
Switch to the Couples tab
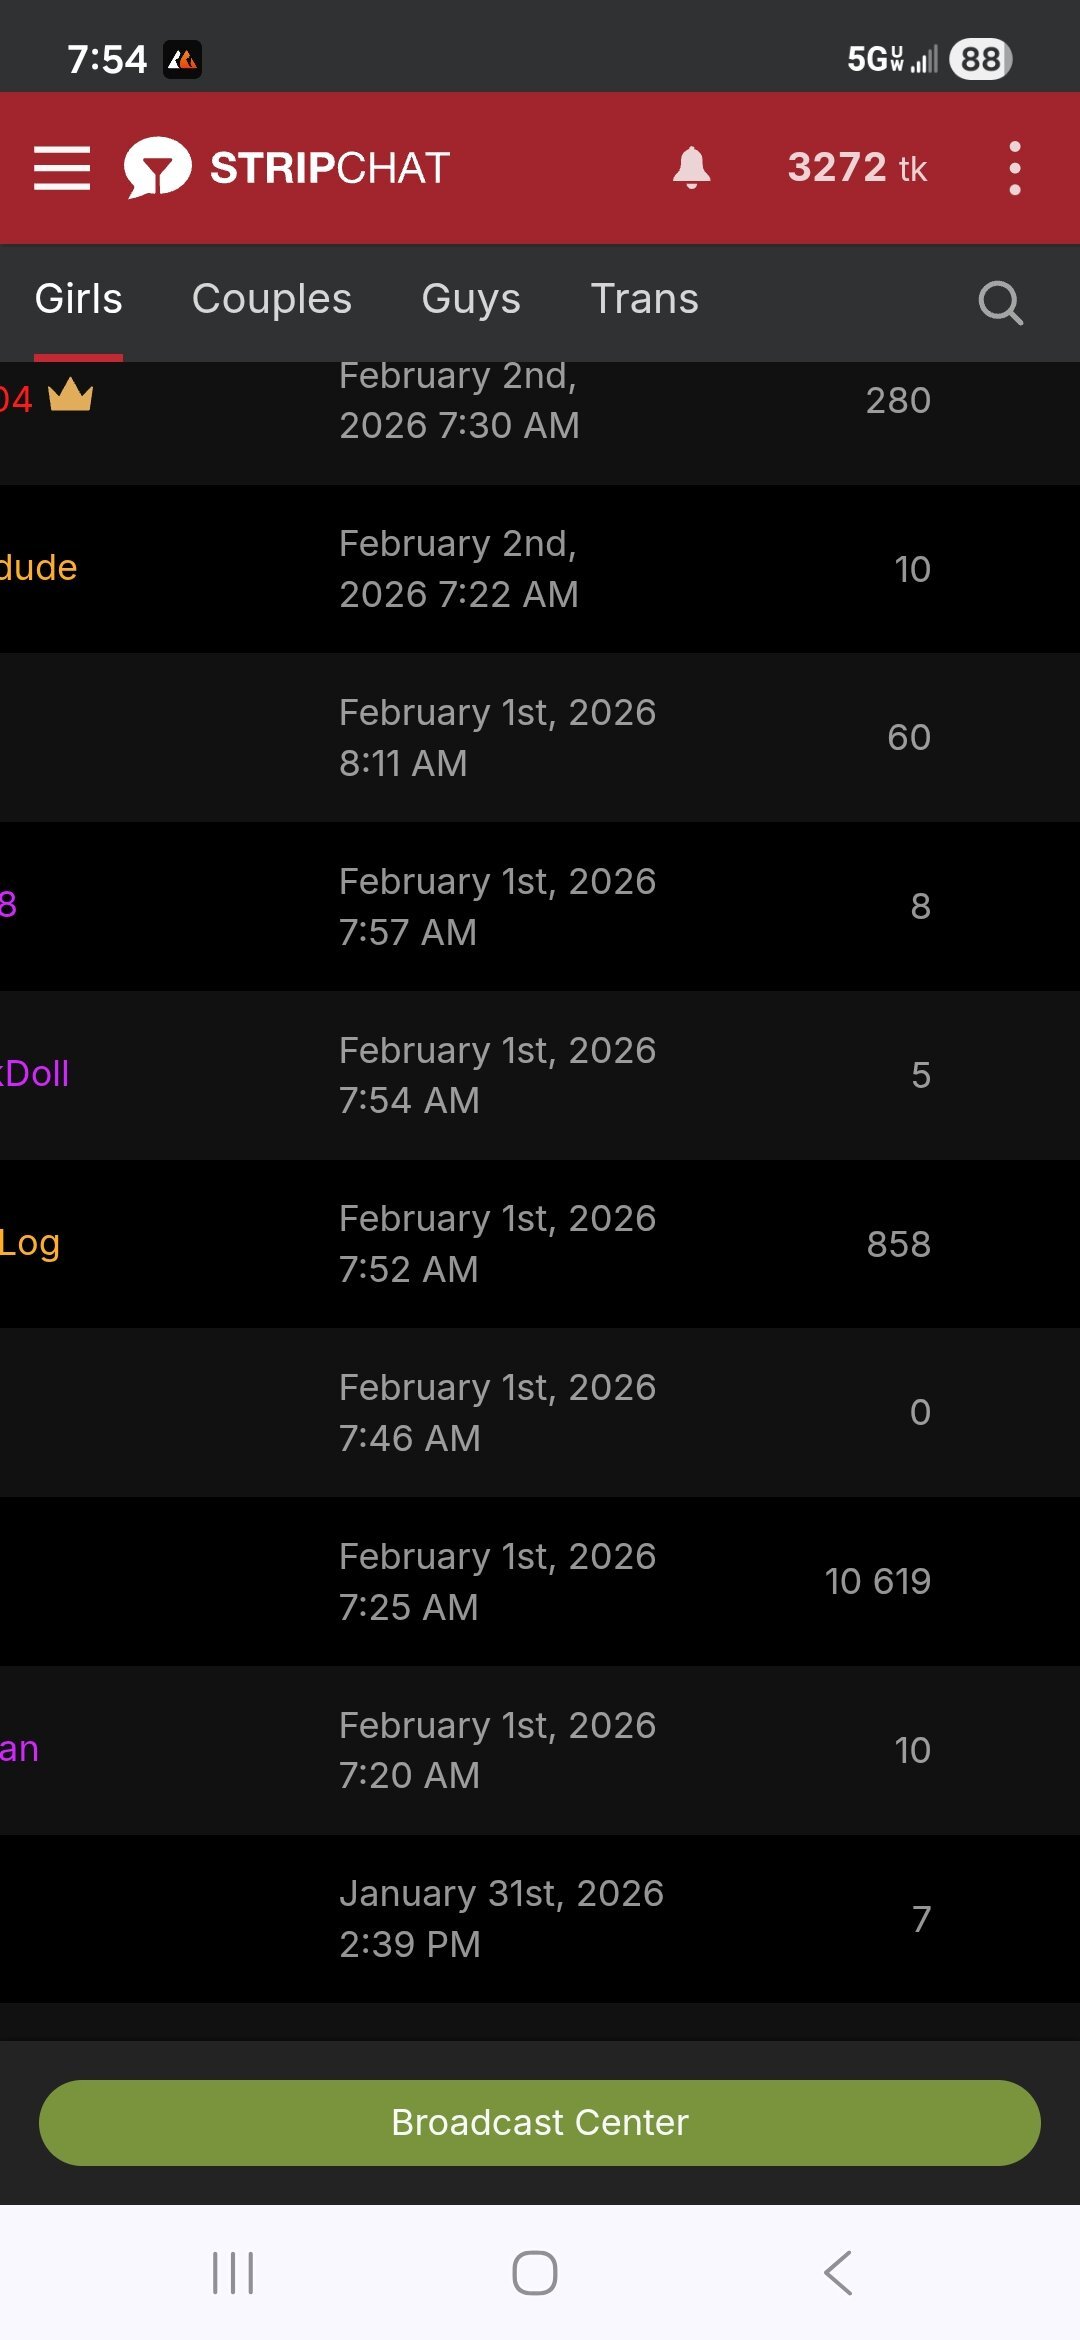coord(271,299)
